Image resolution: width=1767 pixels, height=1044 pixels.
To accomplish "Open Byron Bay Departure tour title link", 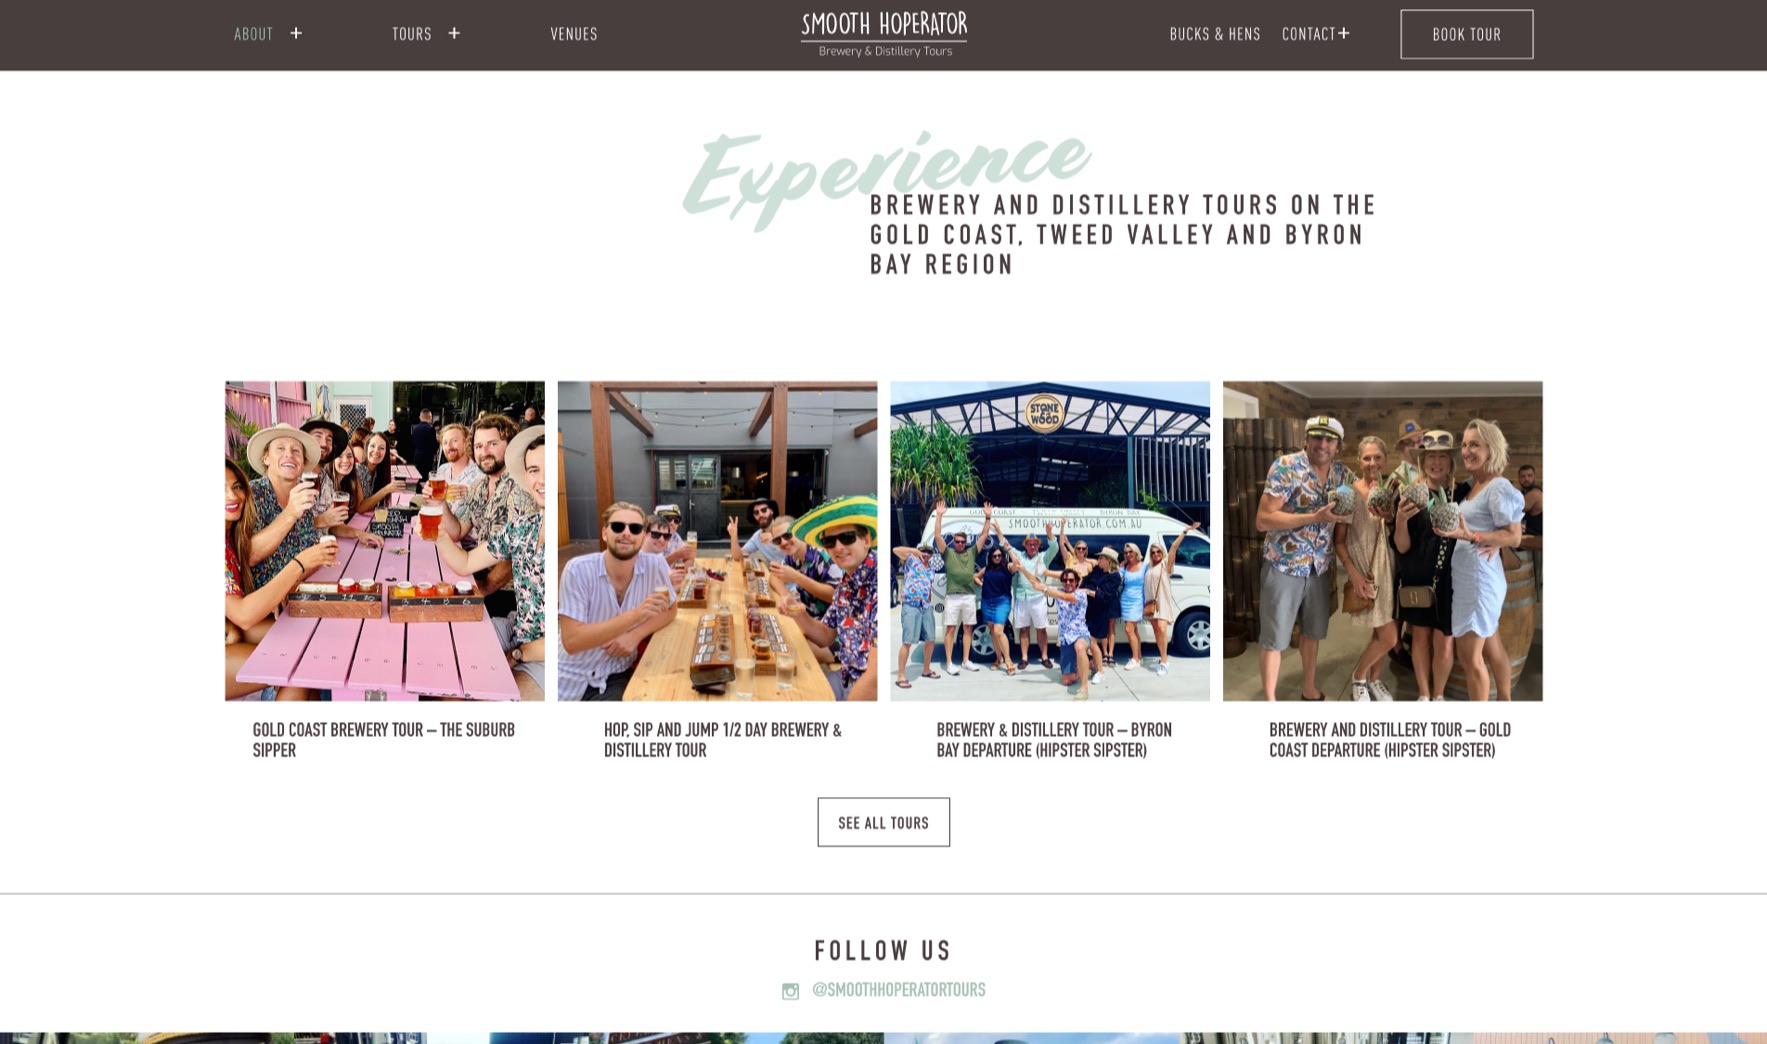I will point(1054,740).
